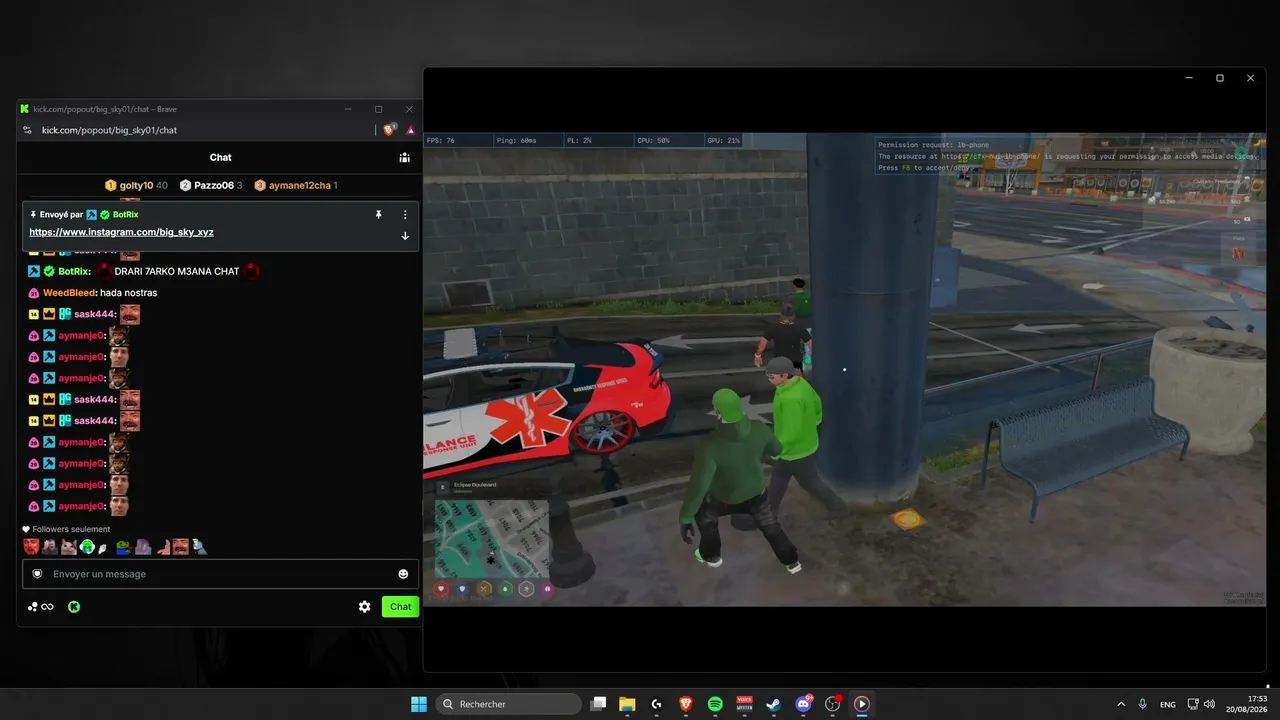Pick the white cat emote
Image resolution: width=1280 pixels, height=720 pixels.
[x=69, y=547]
